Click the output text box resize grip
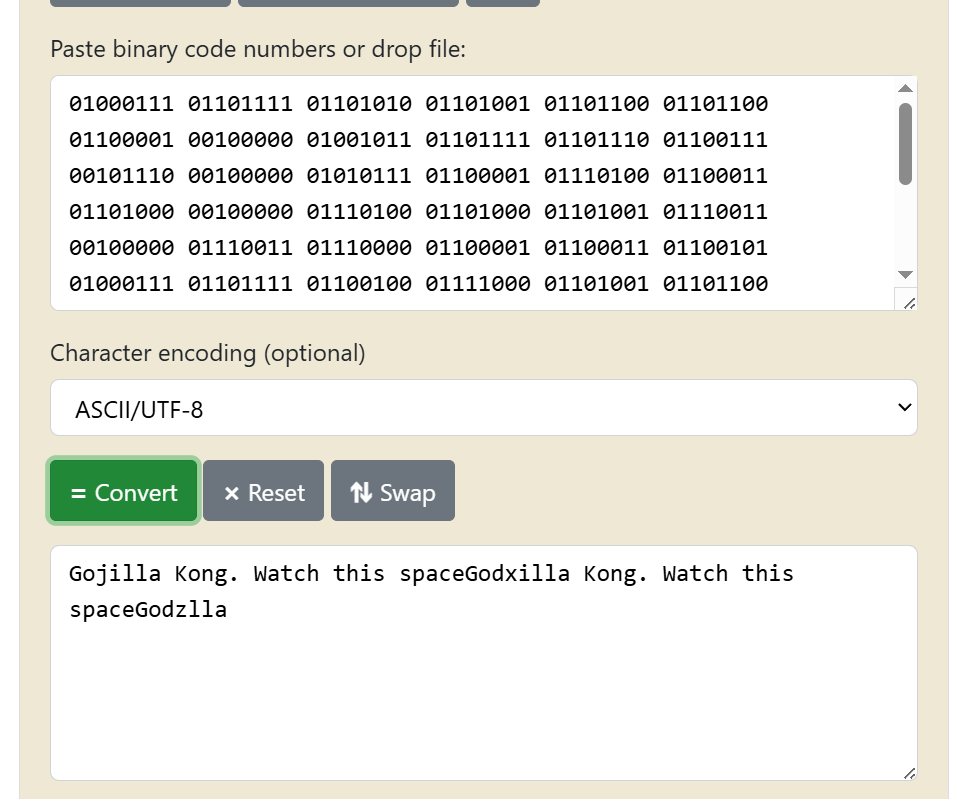 click(908, 772)
